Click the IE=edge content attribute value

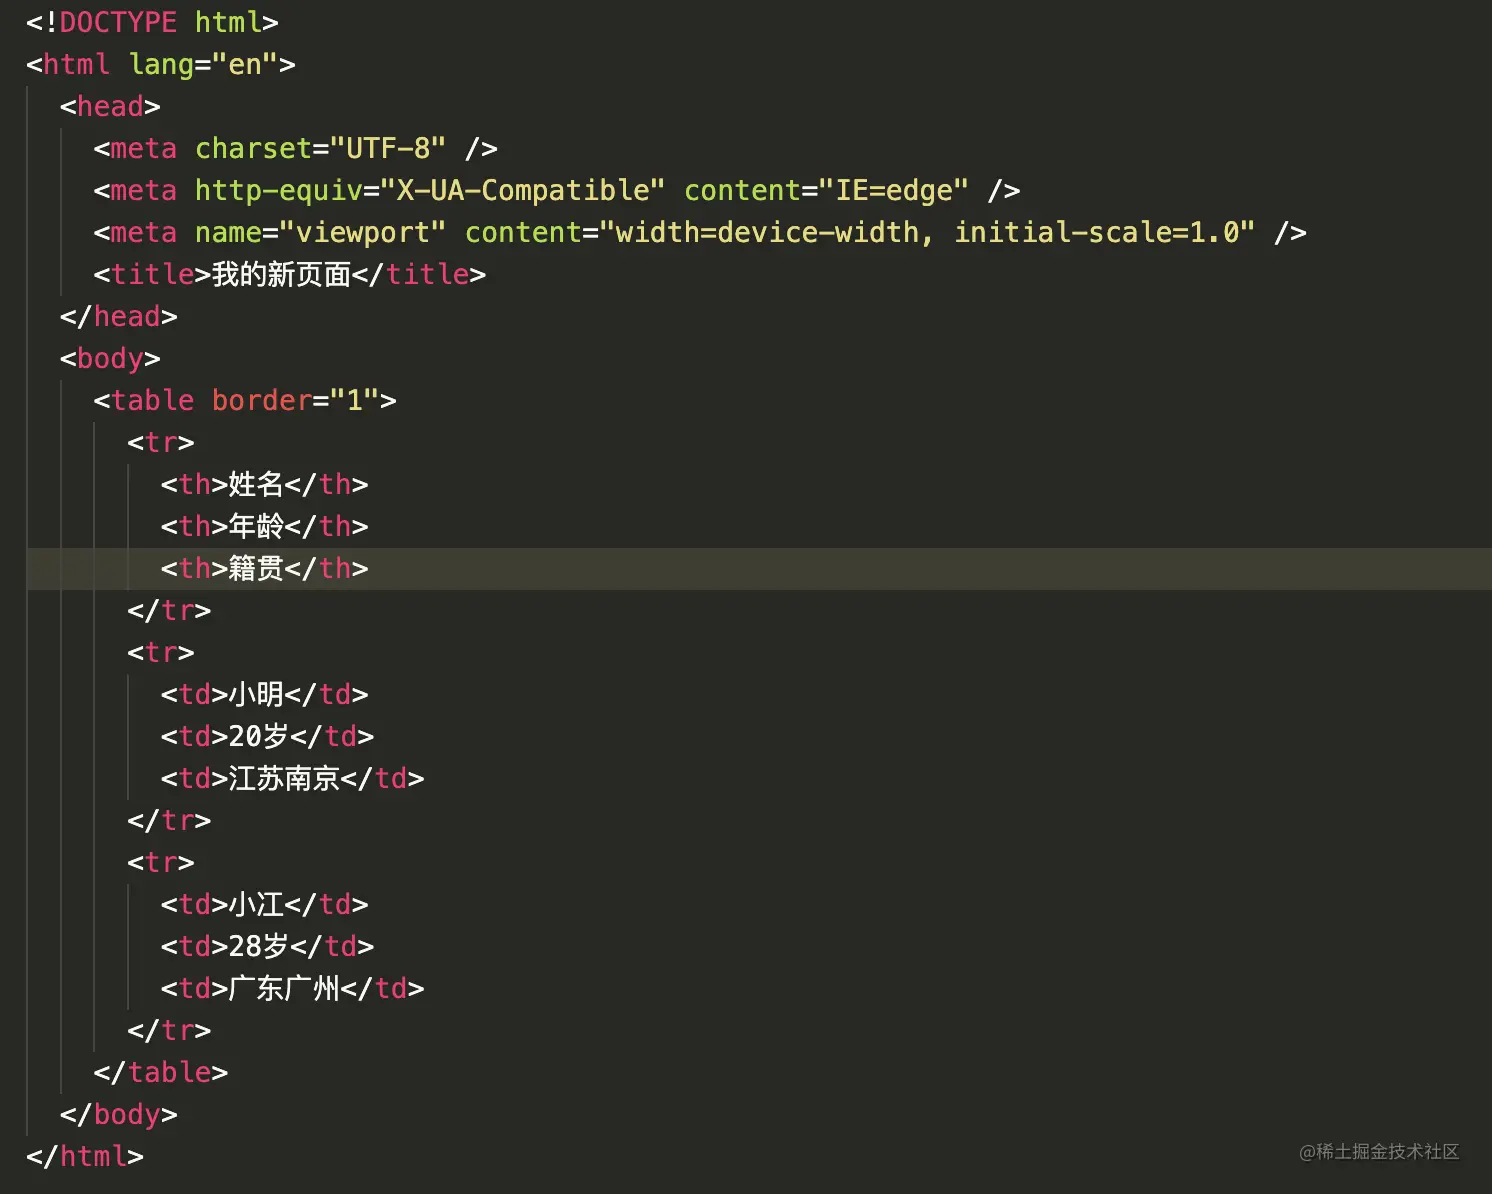point(894,190)
